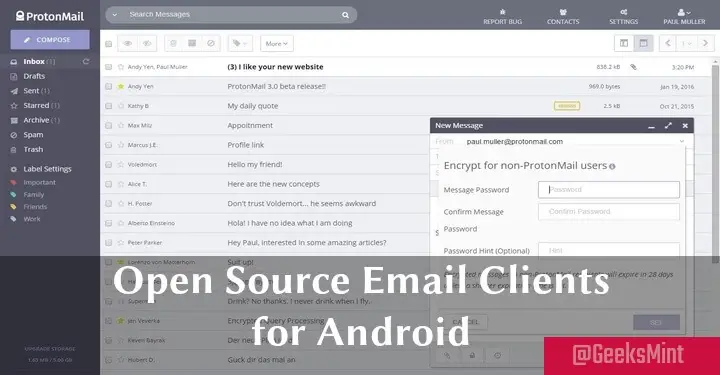Expand the From address dropdown
Image resolution: width=720 pixels, height=375 pixels.
tap(682, 141)
